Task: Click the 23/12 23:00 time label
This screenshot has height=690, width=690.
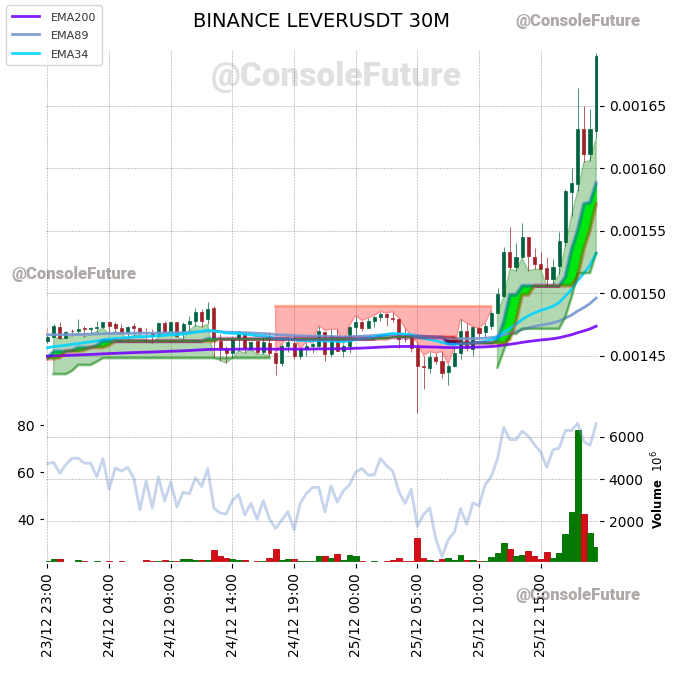Action: (47, 616)
